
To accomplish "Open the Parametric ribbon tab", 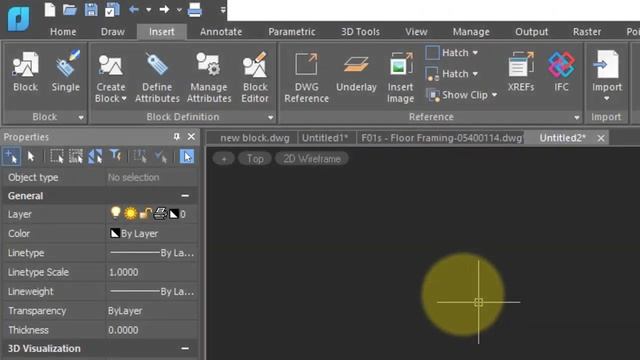I will click(x=292, y=32).
